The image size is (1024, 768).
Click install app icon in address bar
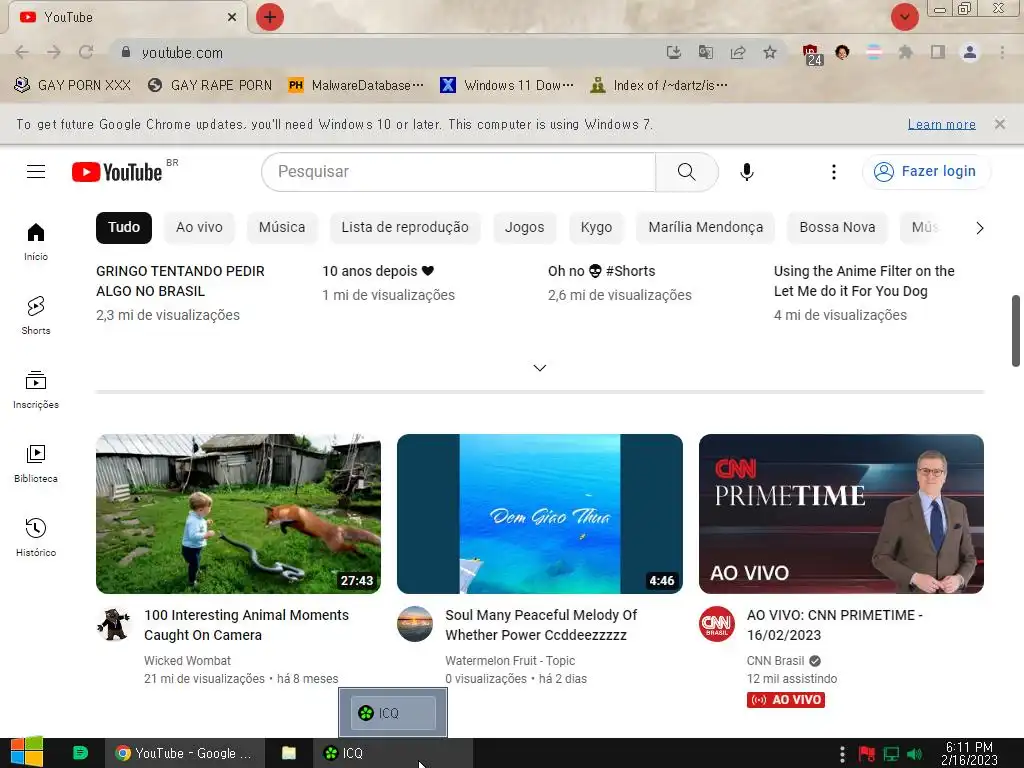coord(673,52)
